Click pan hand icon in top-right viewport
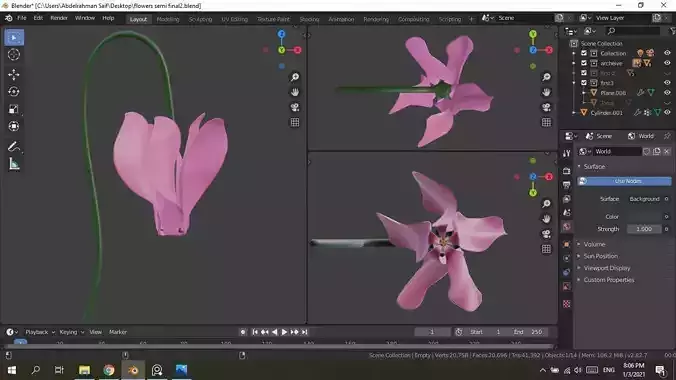The width and height of the screenshot is (676, 380). [x=546, y=92]
